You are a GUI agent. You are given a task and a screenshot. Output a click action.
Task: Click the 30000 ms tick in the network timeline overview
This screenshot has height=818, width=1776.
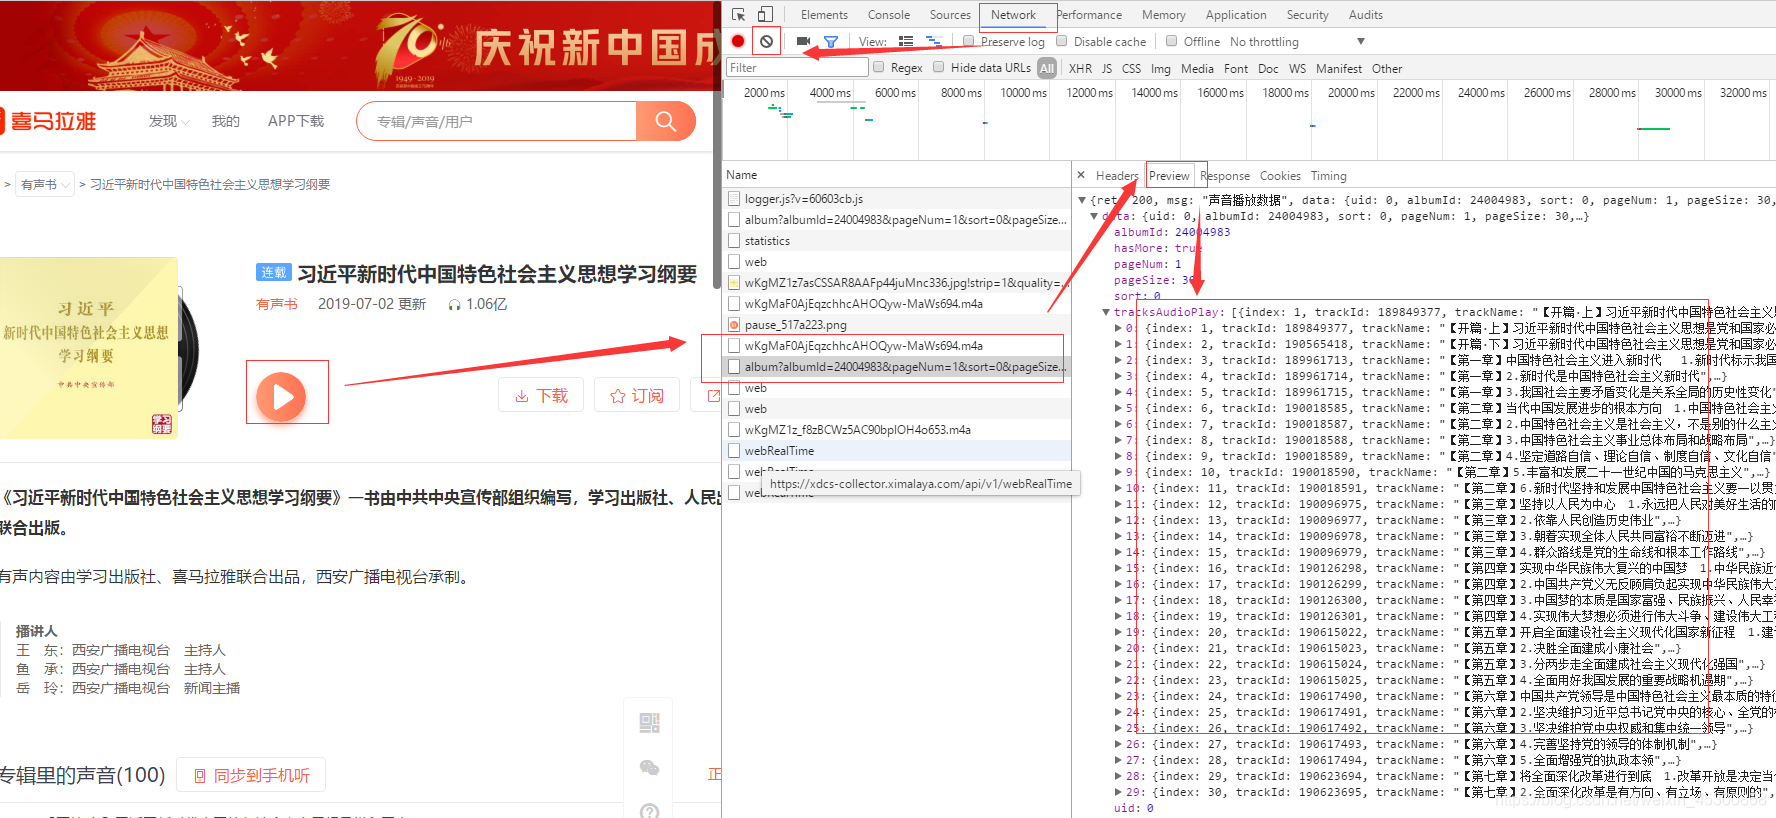[x=1678, y=92]
